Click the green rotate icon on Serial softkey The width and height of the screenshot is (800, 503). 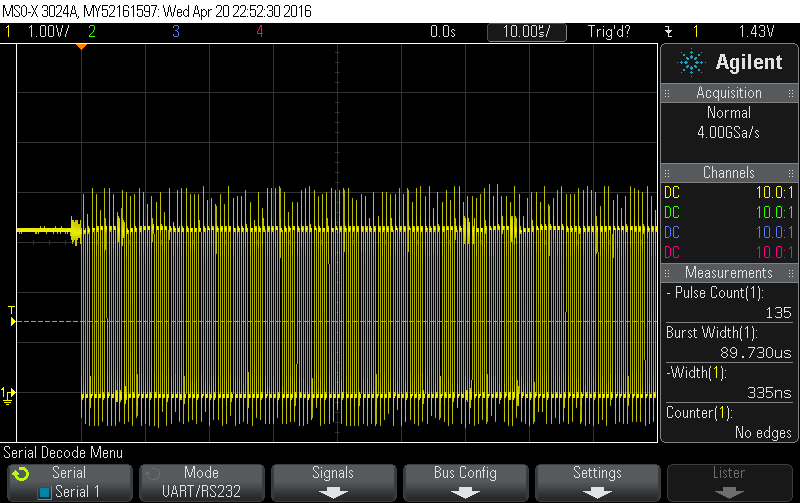click(x=20, y=473)
